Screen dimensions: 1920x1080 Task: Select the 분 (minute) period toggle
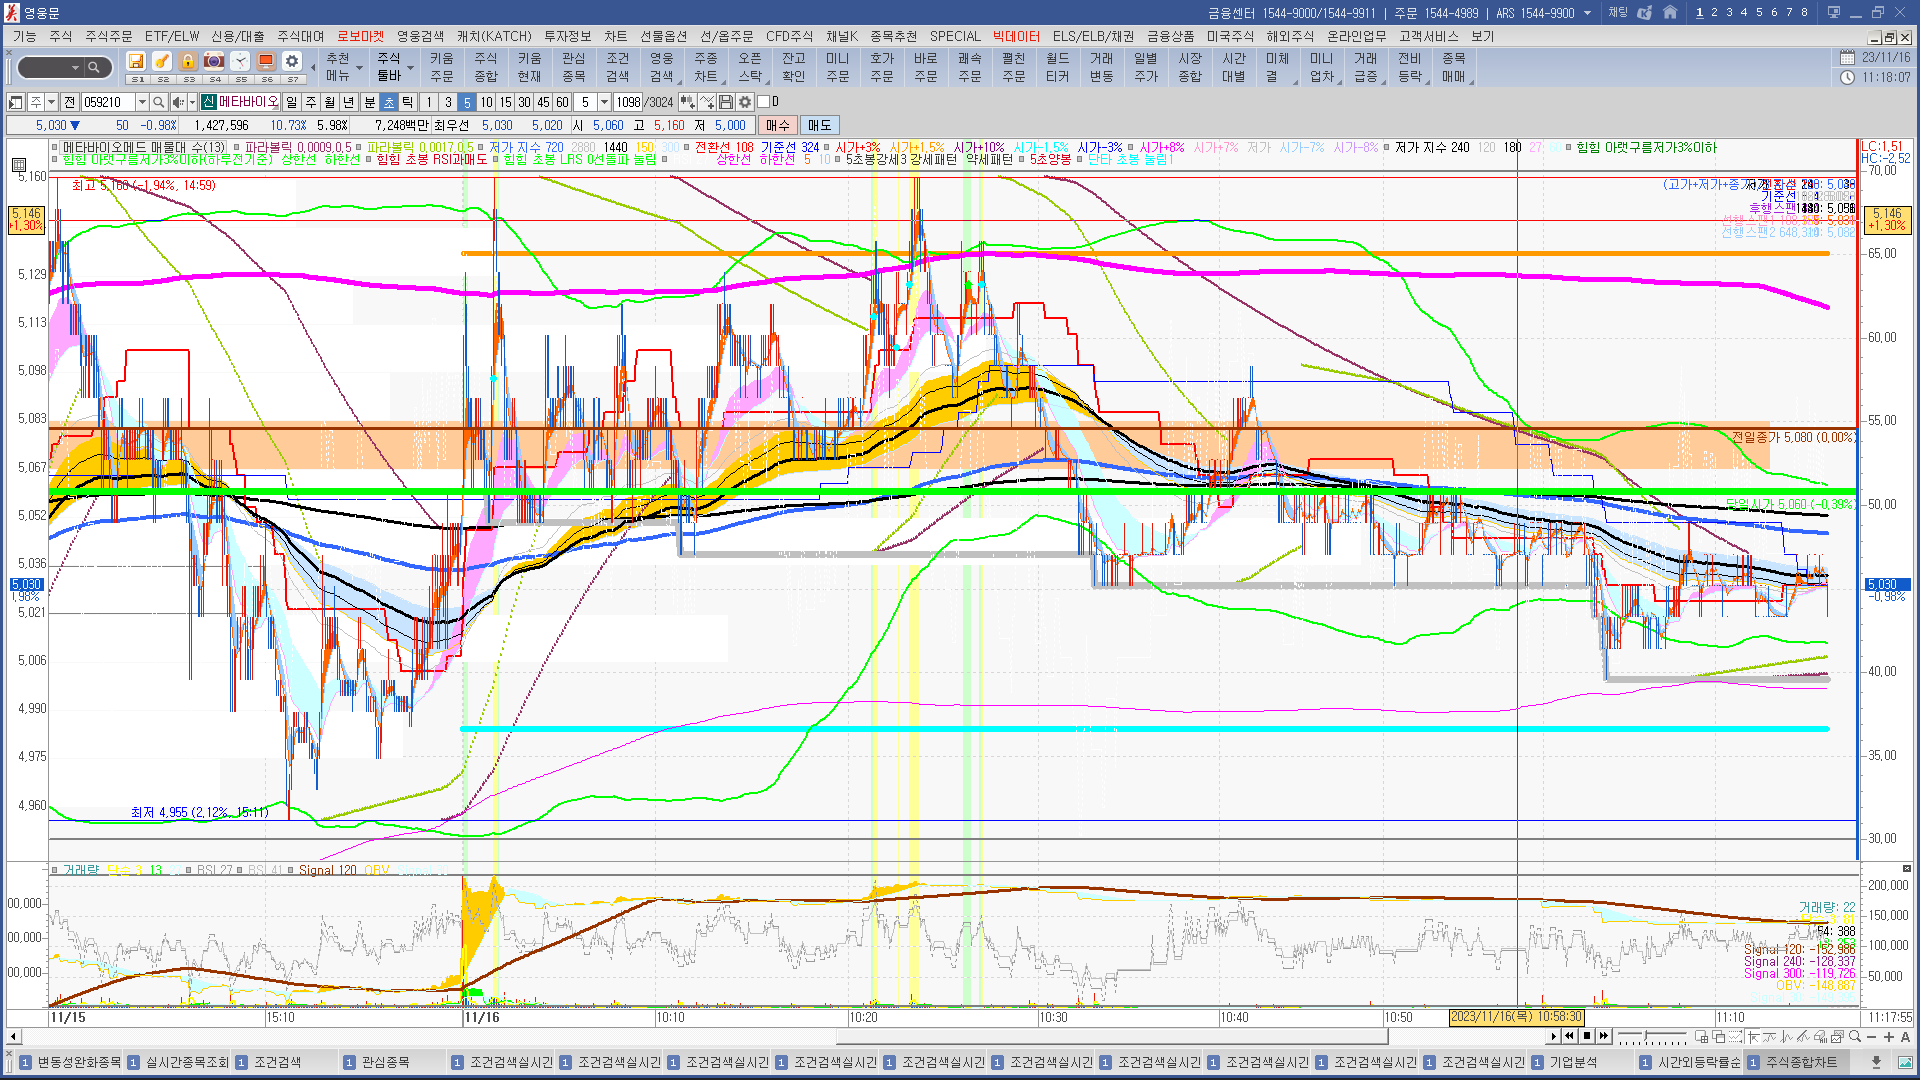[369, 102]
